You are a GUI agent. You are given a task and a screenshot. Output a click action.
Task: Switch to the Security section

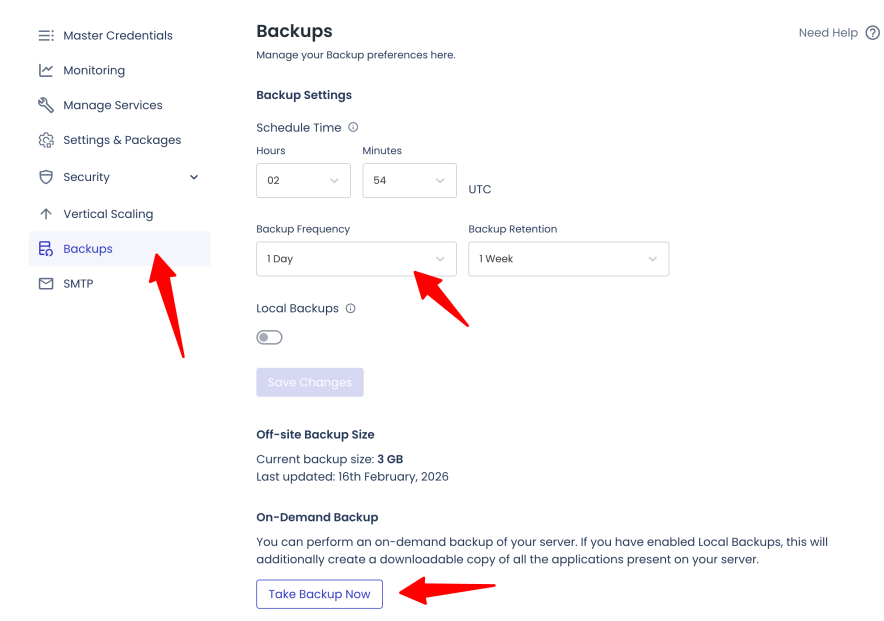tap(86, 177)
